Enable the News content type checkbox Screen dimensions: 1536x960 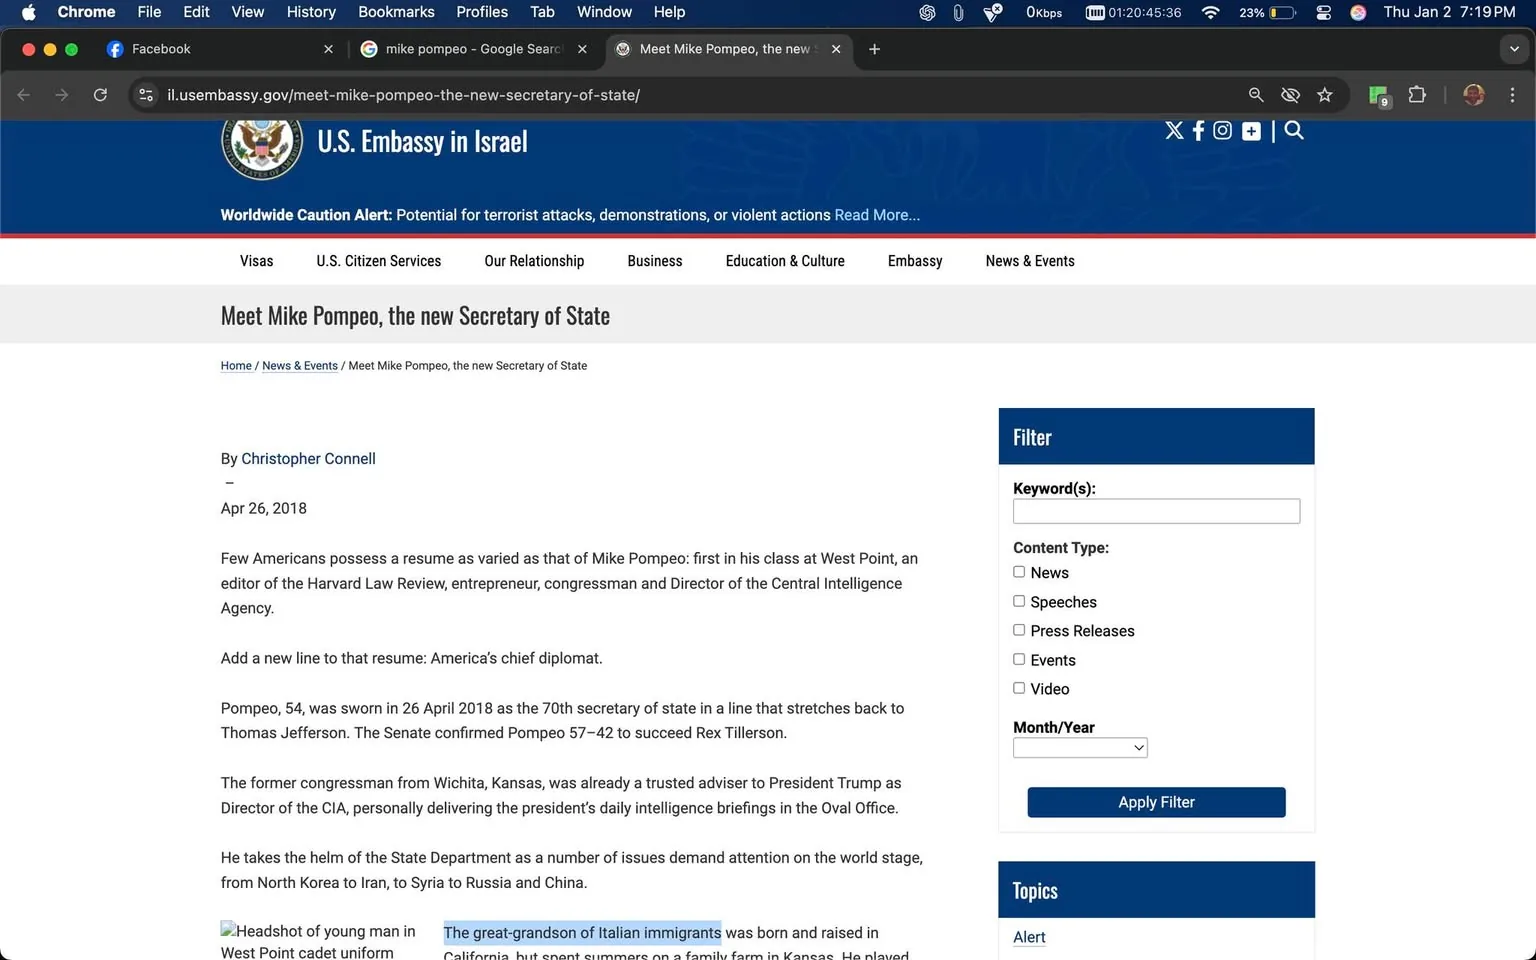[1019, 571]
